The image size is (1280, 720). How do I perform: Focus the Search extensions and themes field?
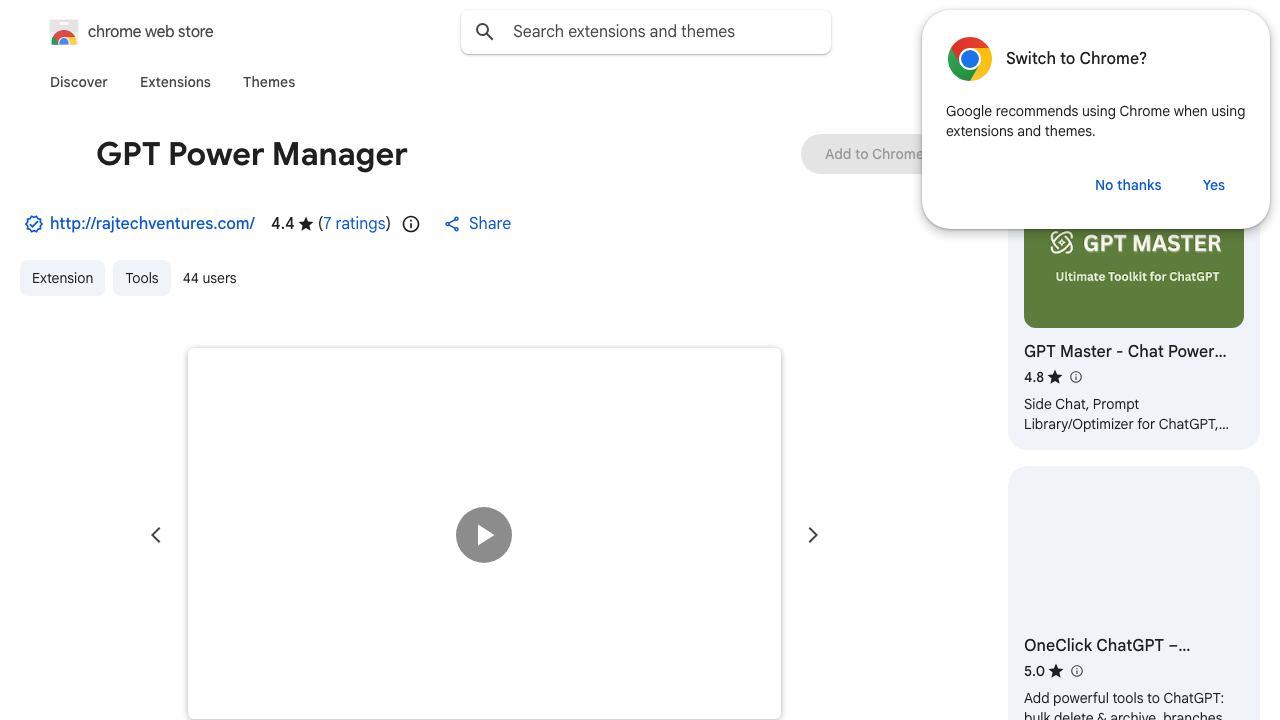pos(646,32)
